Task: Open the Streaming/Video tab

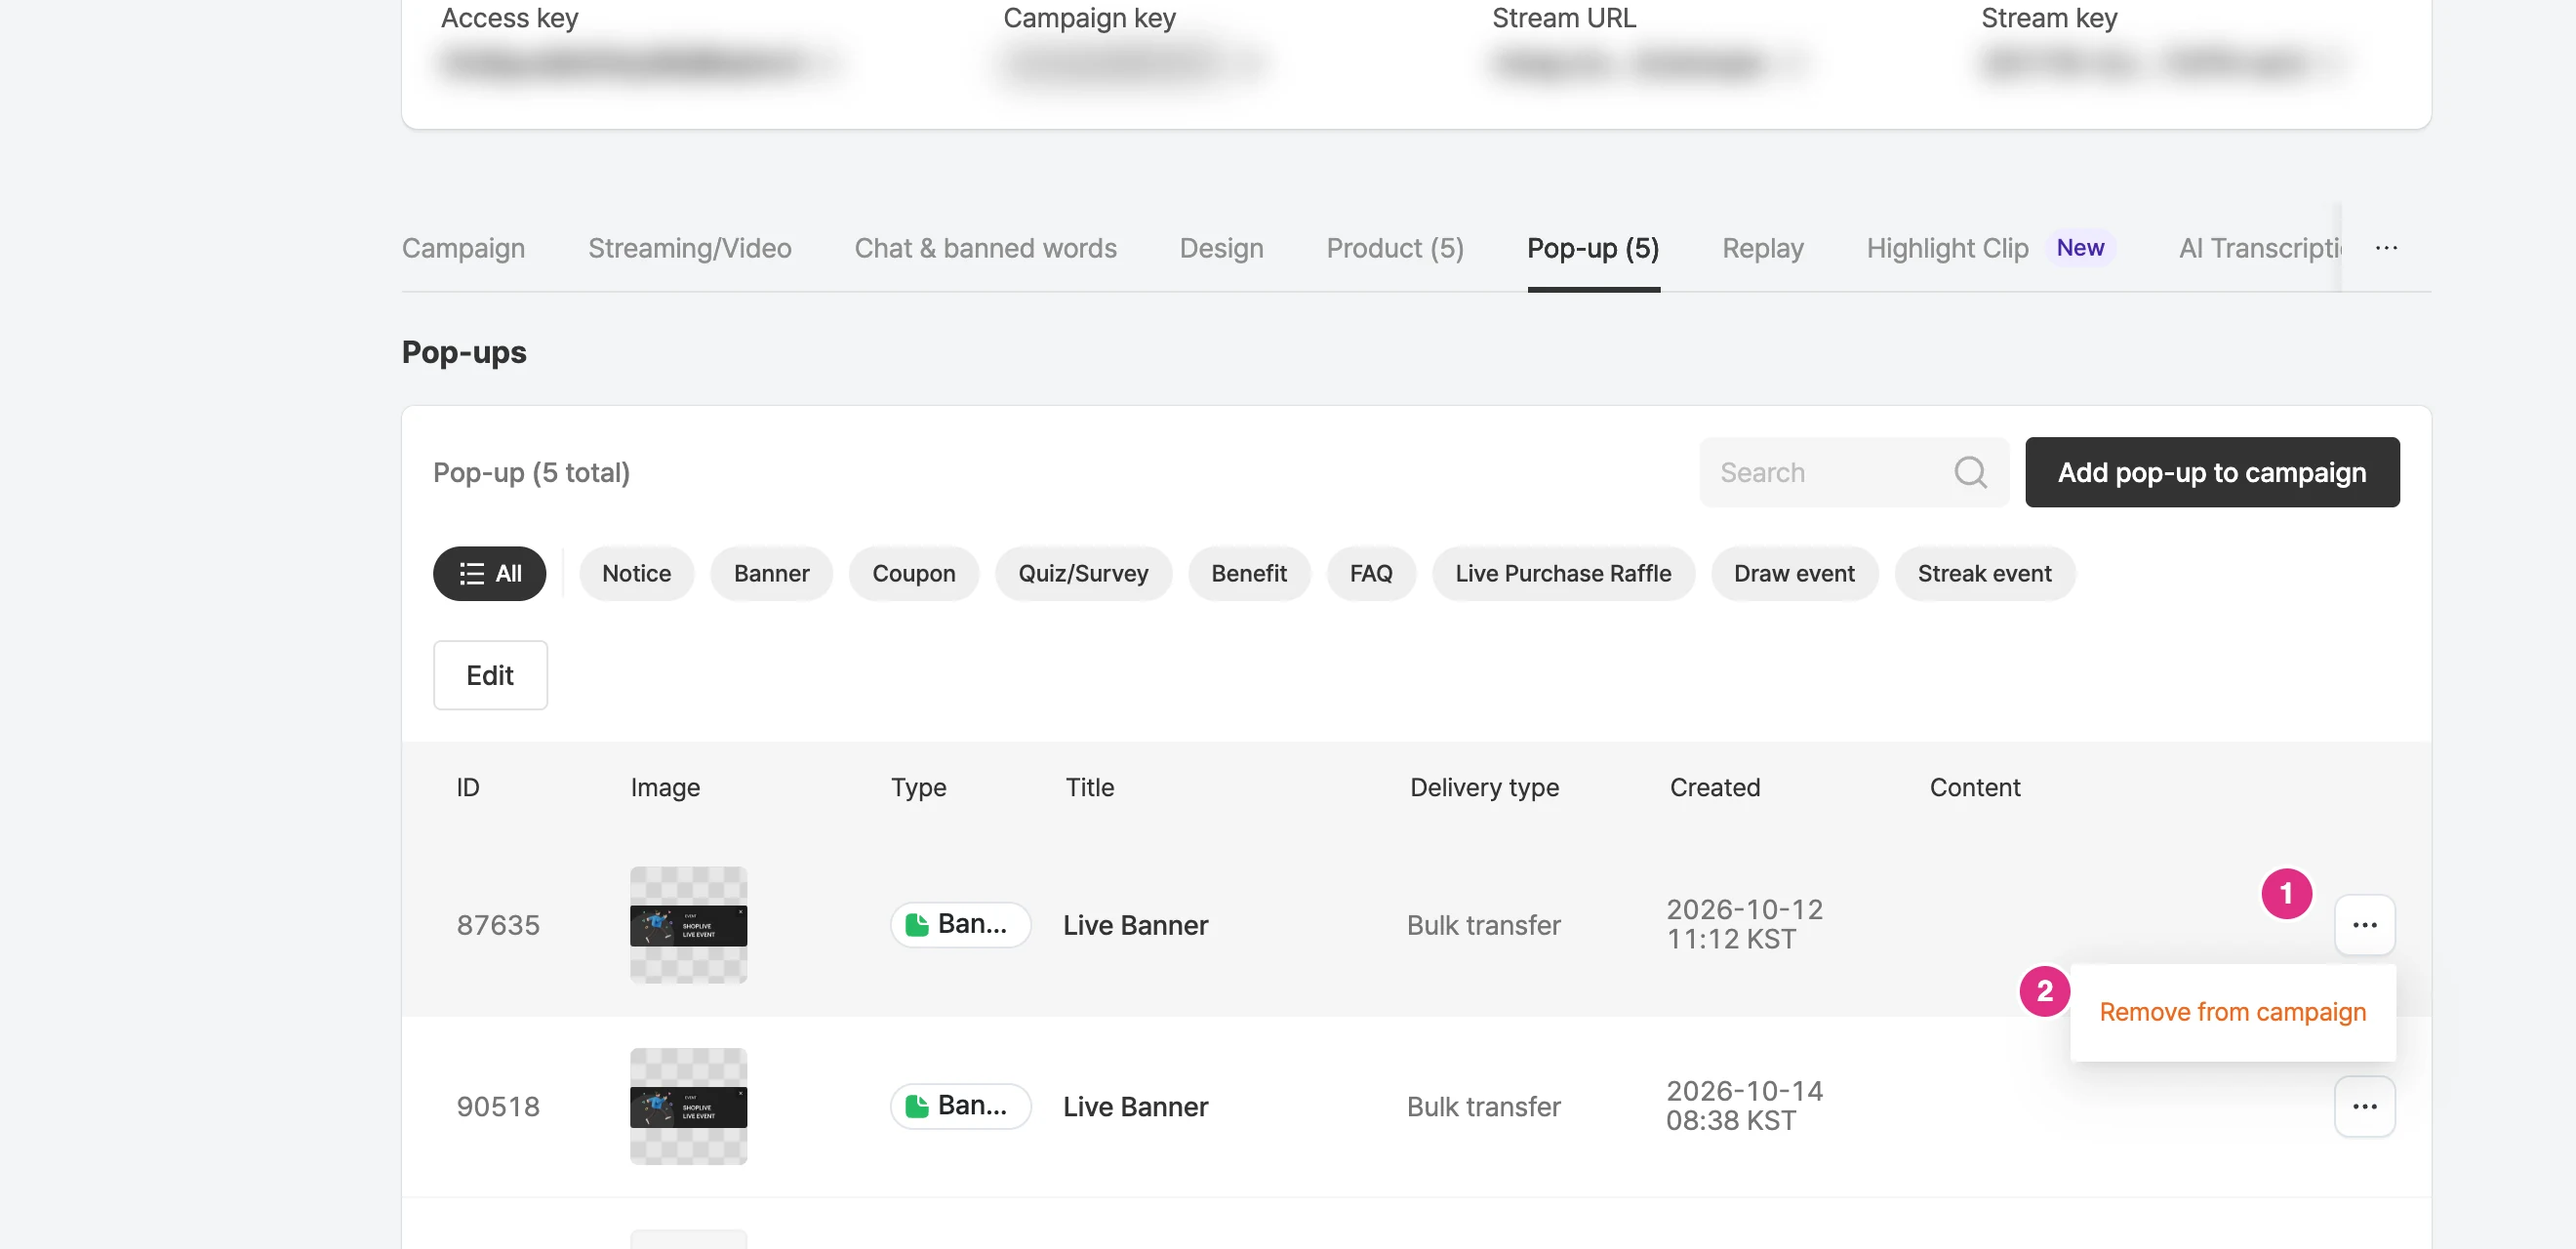Action: coord(689,248)
